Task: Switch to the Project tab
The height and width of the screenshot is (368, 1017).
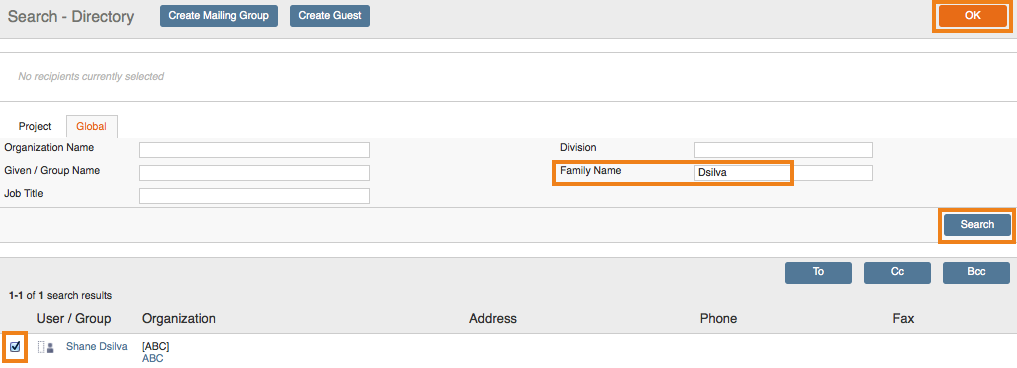Action: click(35, 127)
